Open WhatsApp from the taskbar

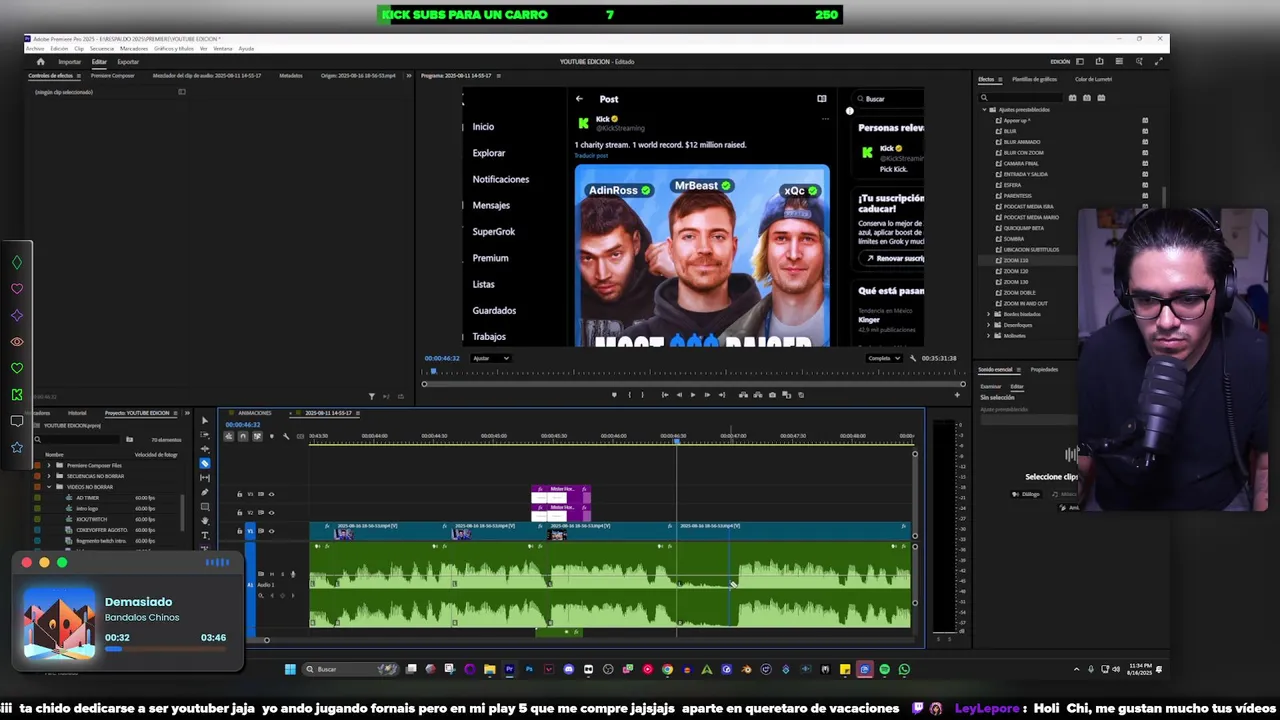[904, 669]
